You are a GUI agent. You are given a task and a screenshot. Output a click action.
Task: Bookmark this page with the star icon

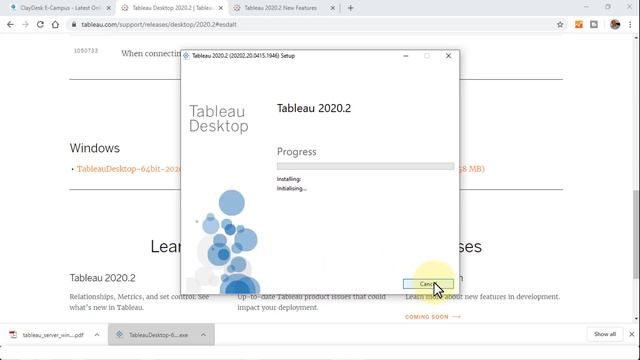coord(560,24)
